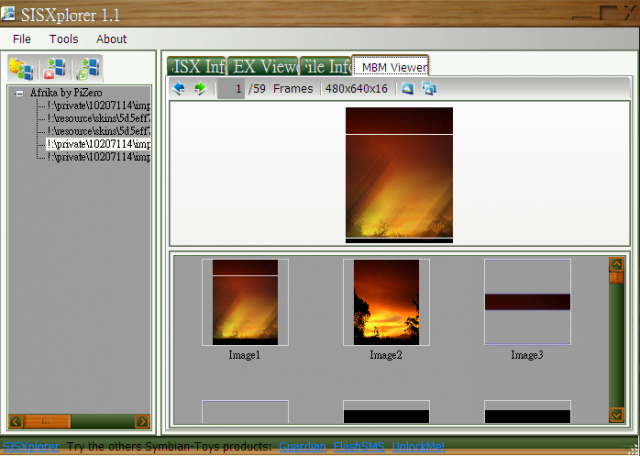Switch to the HEX Viewer tab

[263, 66]
